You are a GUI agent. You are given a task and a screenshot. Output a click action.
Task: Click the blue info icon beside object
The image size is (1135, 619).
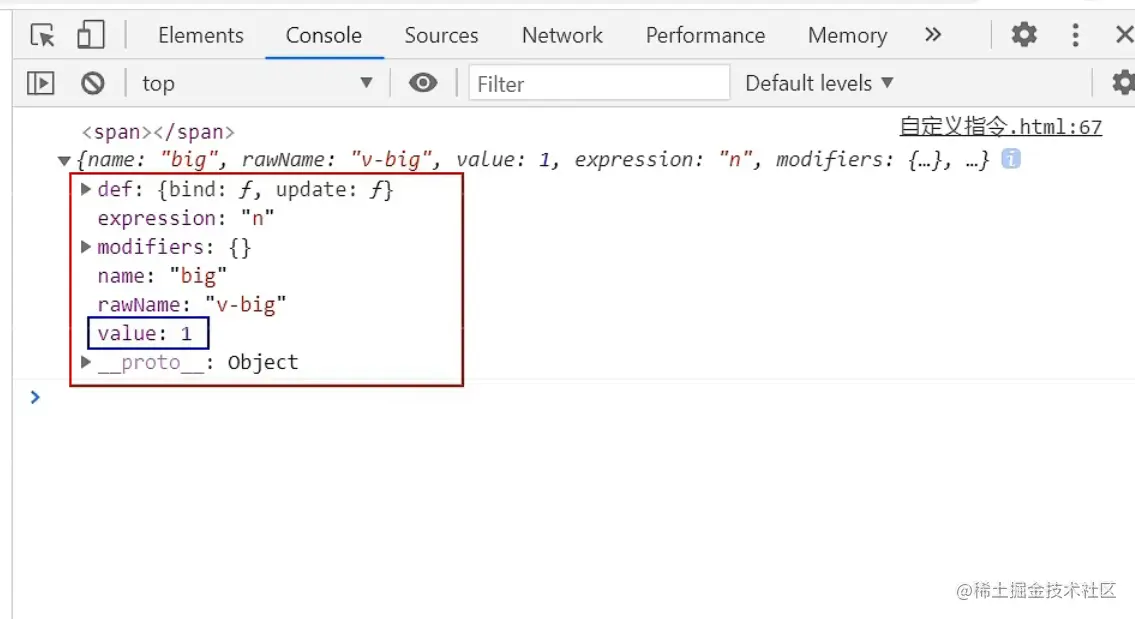point(1011,159)
